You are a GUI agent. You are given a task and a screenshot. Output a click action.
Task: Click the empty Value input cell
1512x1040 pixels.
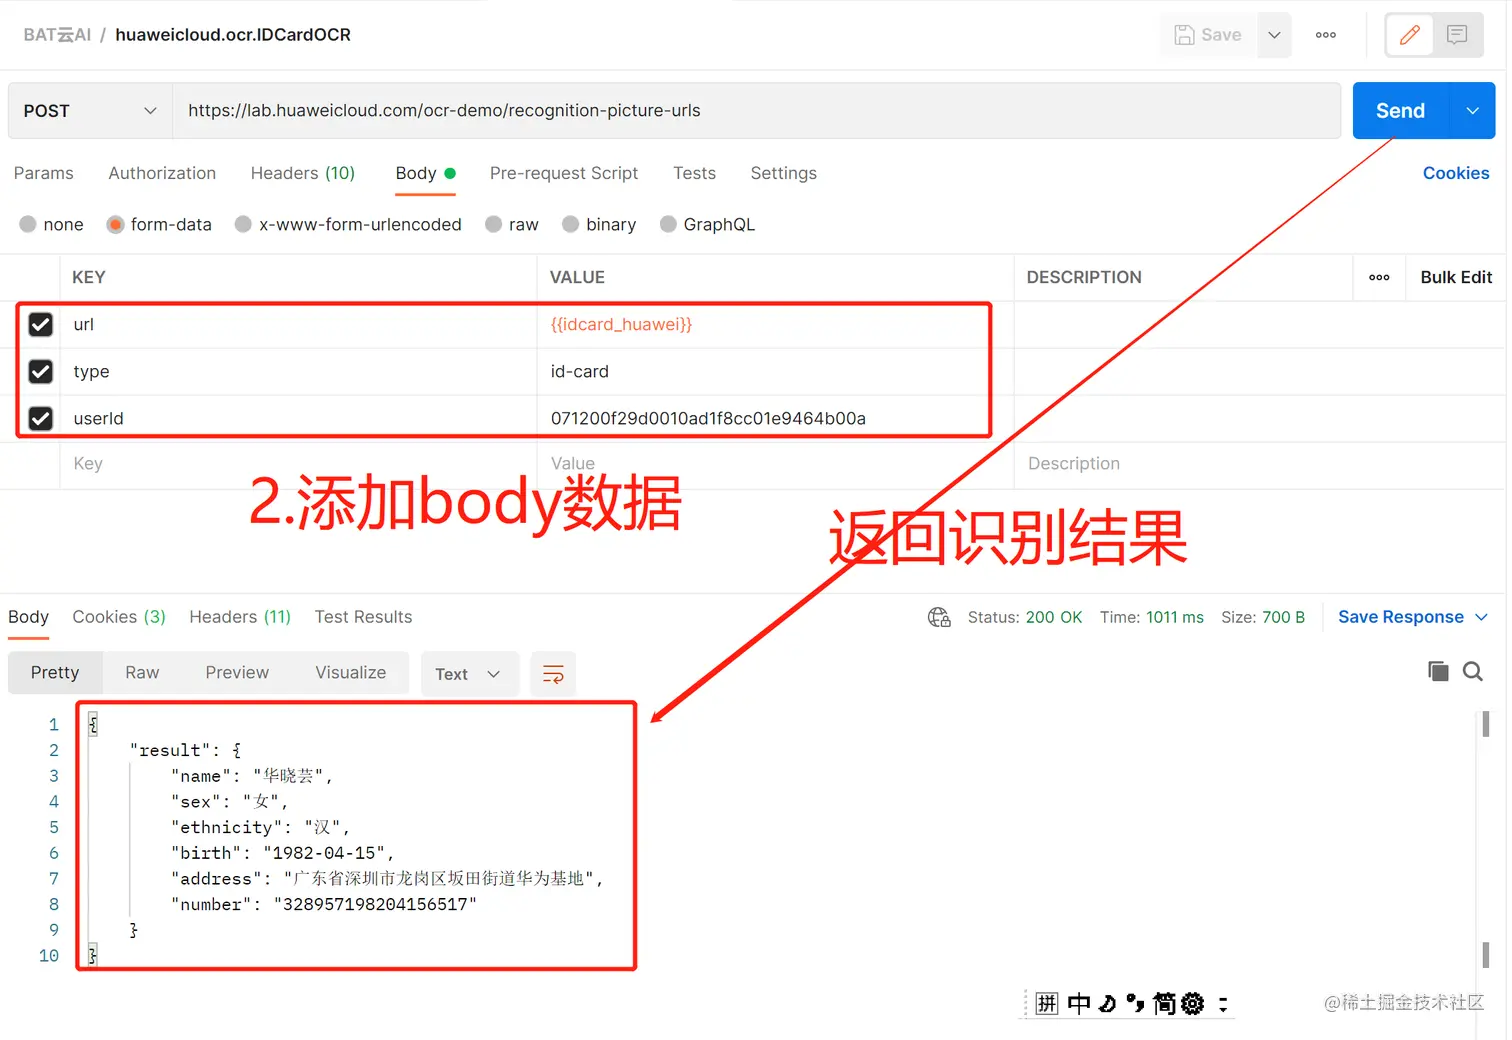tap(775, 464)
